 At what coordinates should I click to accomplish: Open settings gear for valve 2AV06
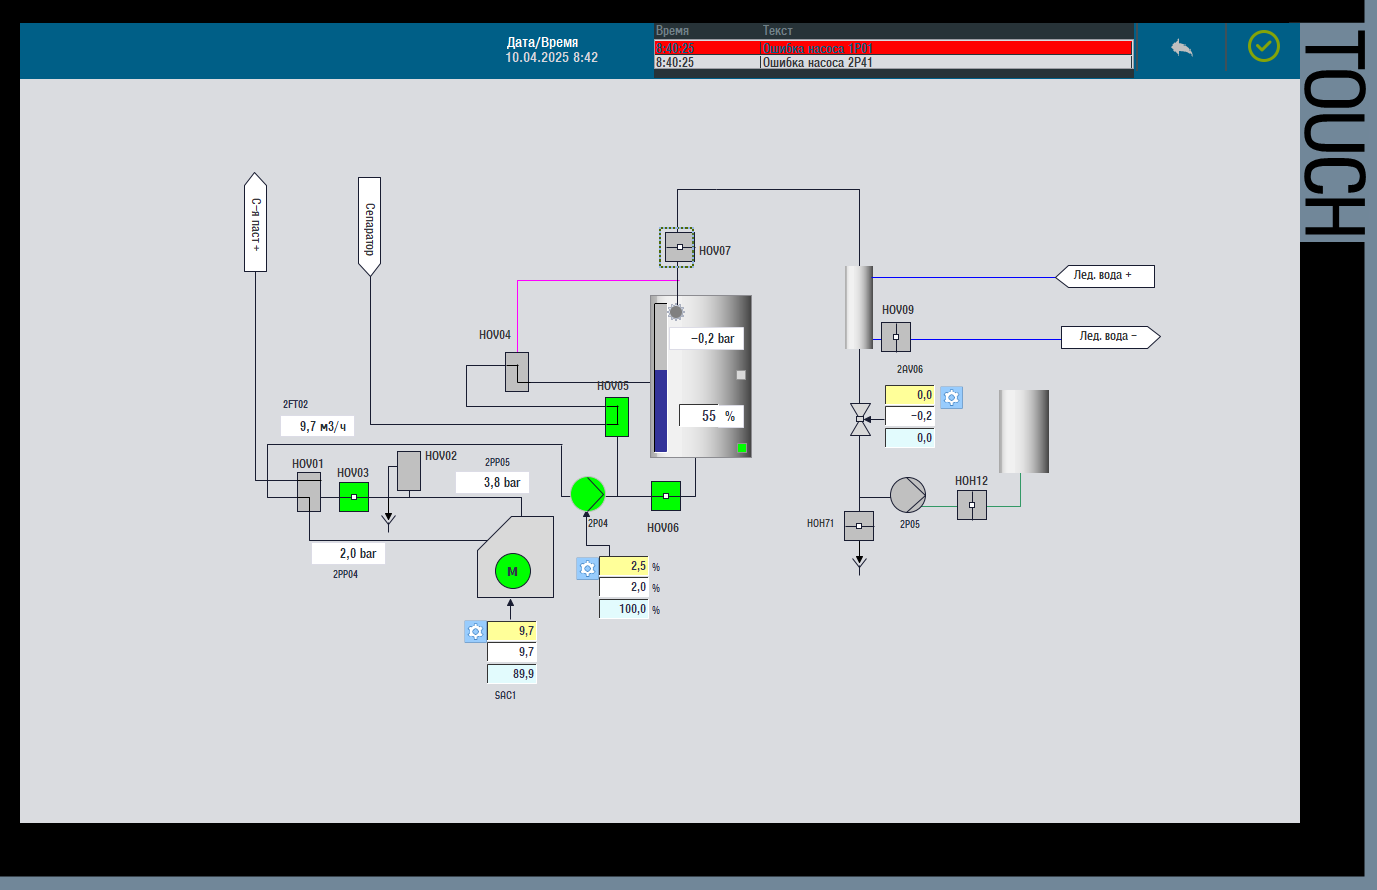(951, 397)
